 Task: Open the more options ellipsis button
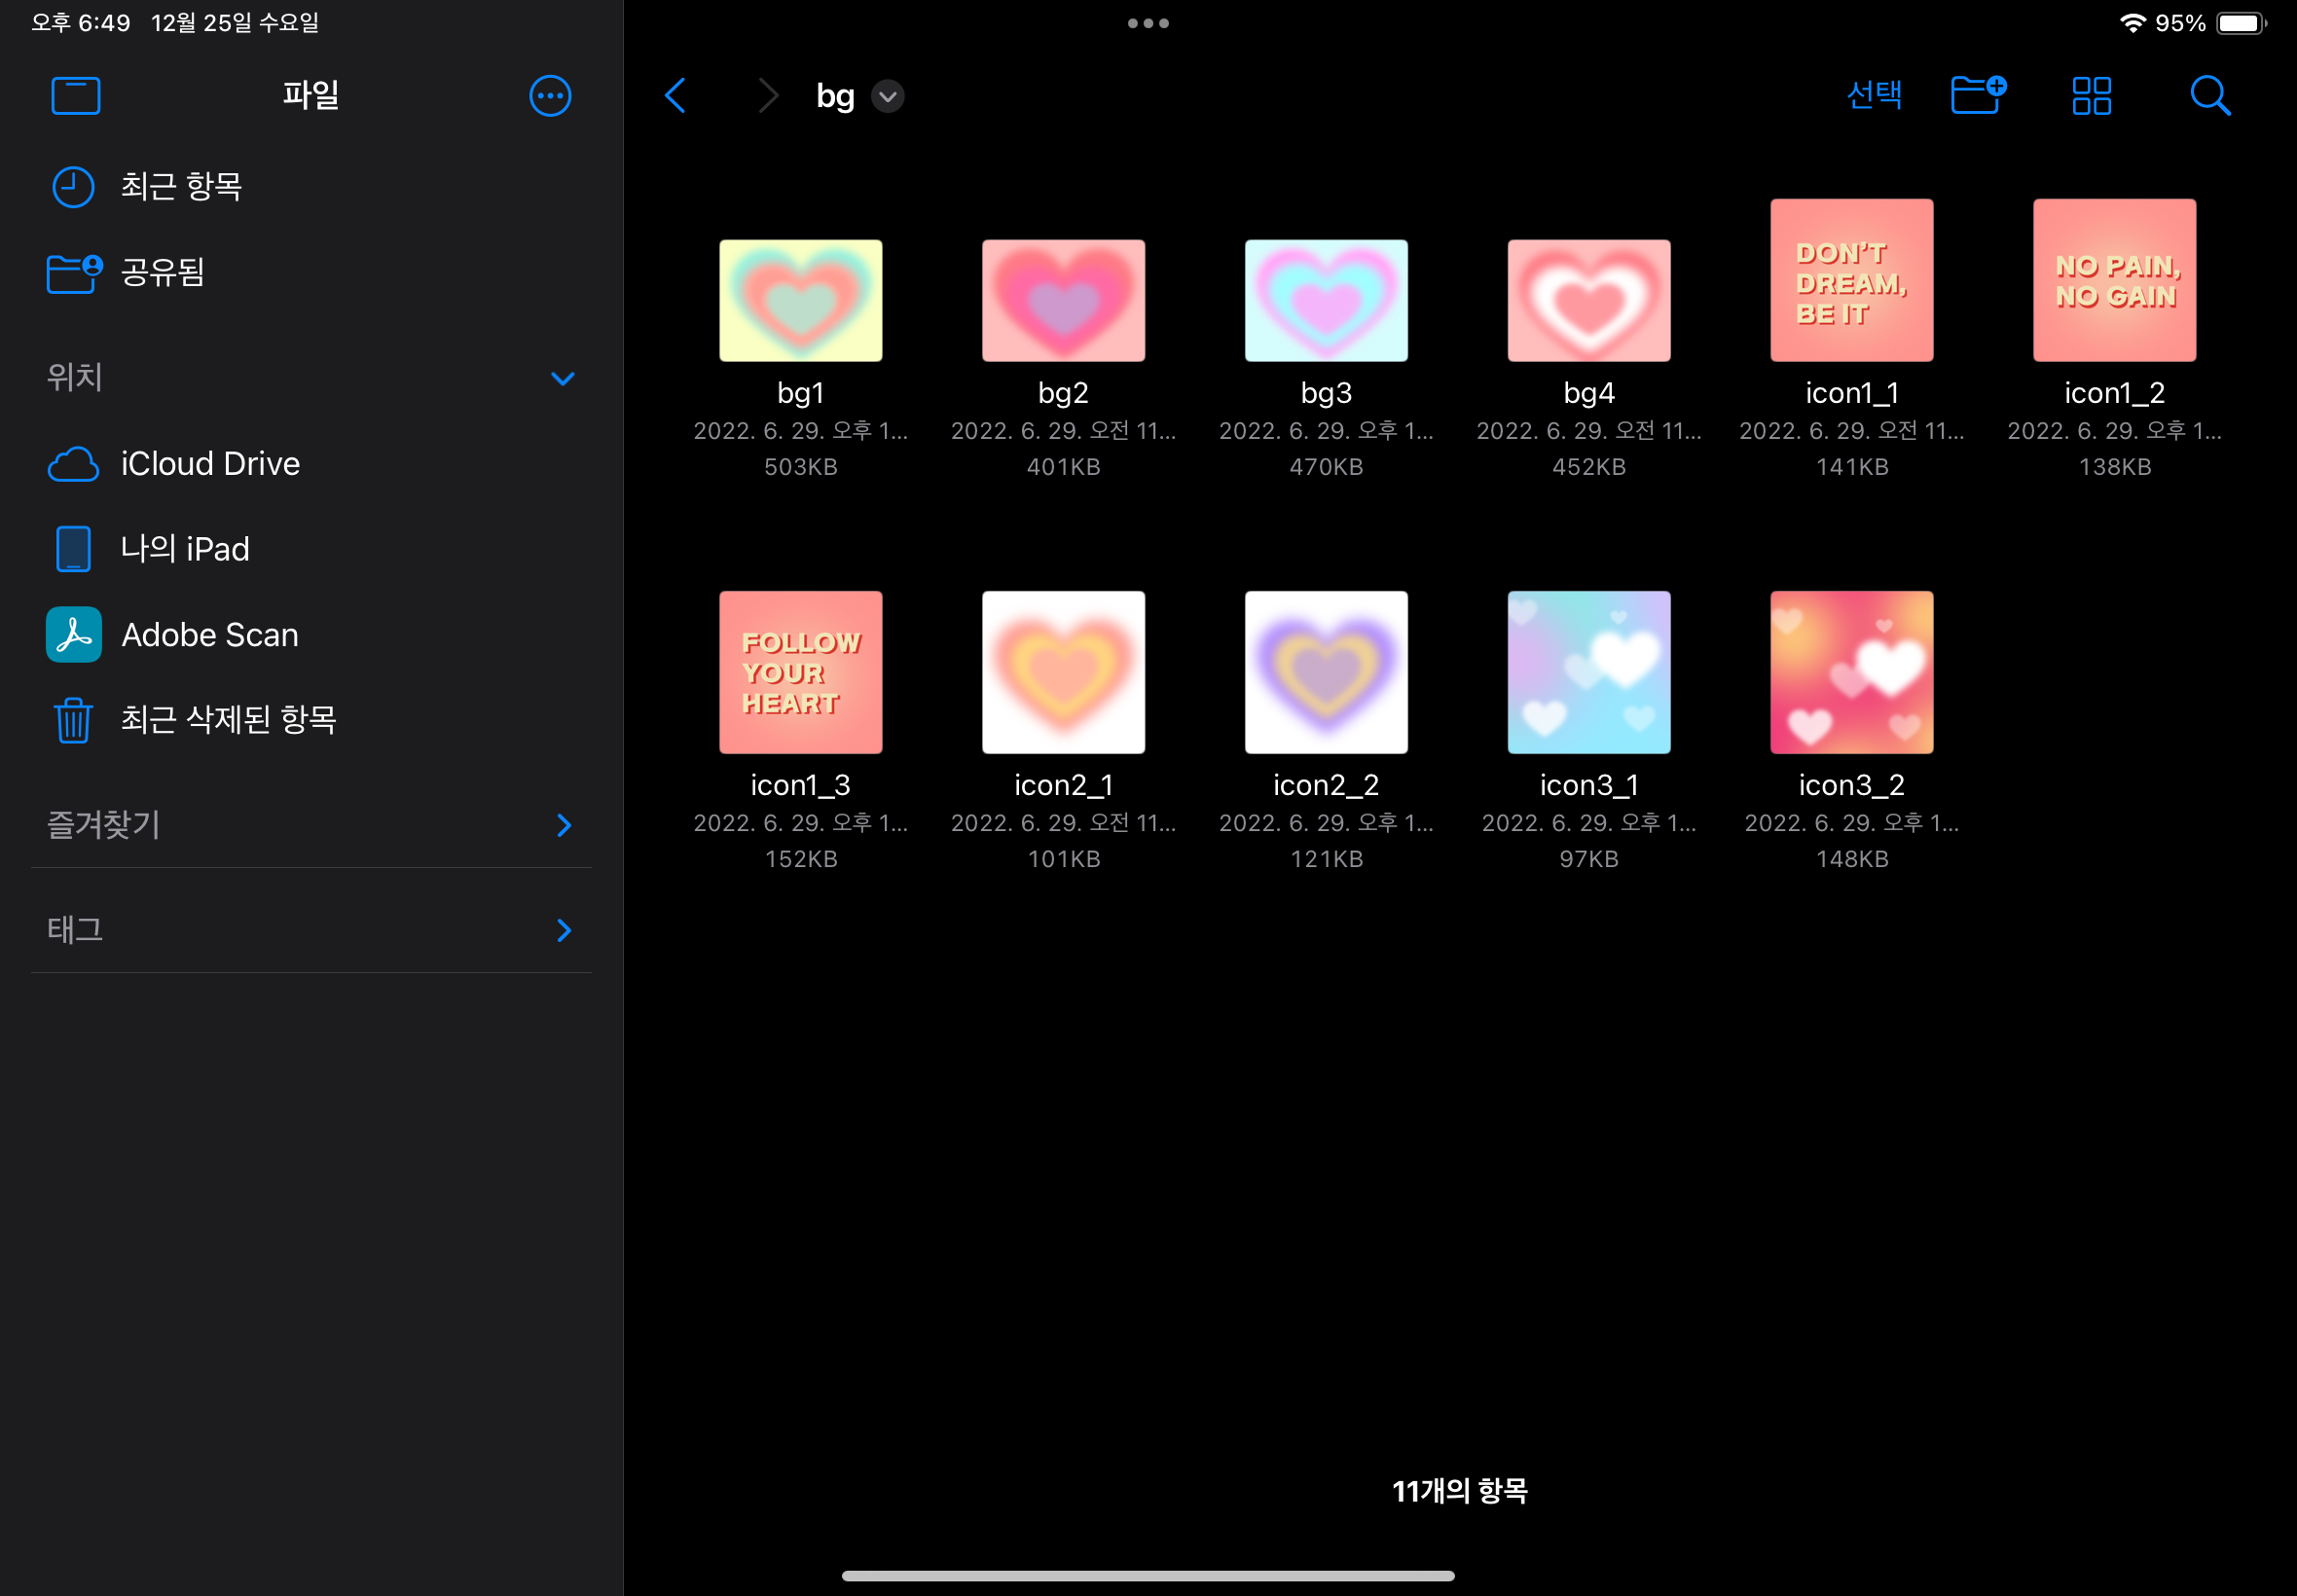(550, 96)
